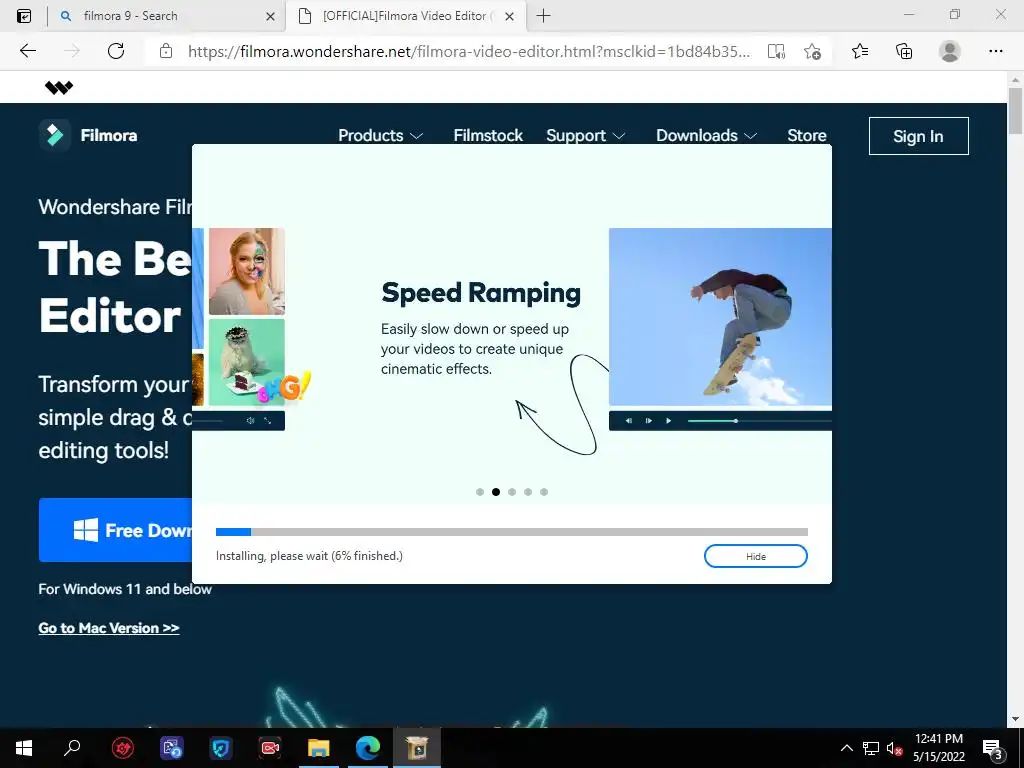Screen dimensions: 1024x768
Task: Click the Hide button in installer
Action: pyautogui.click(x=756, y=556)
